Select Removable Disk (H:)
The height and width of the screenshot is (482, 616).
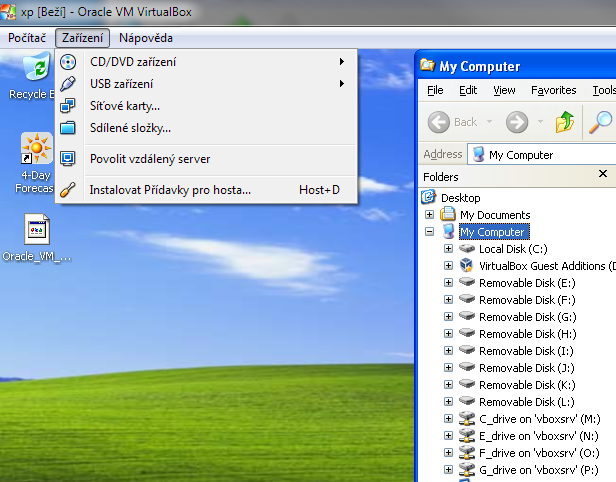coord(528,334)
